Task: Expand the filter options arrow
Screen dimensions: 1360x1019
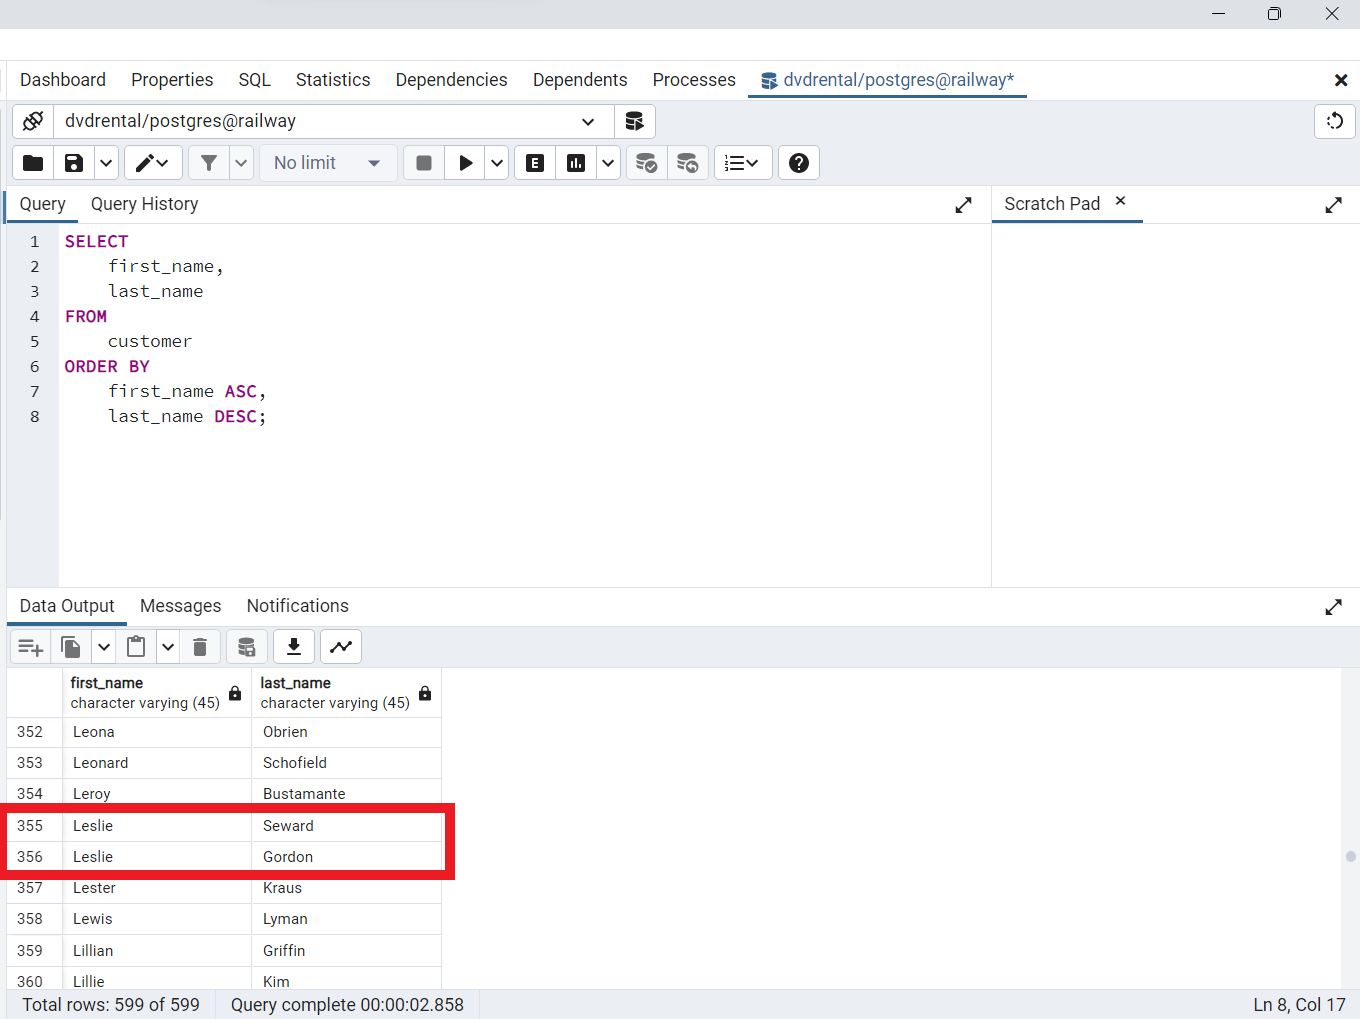Action: 241,163
